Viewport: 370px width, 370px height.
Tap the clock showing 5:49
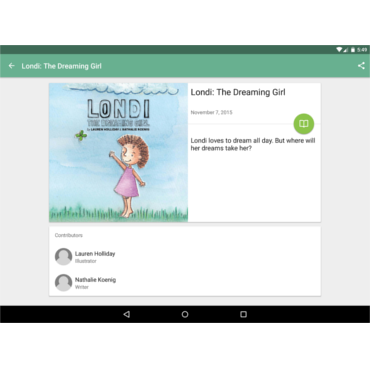click(x=362, y=50)
